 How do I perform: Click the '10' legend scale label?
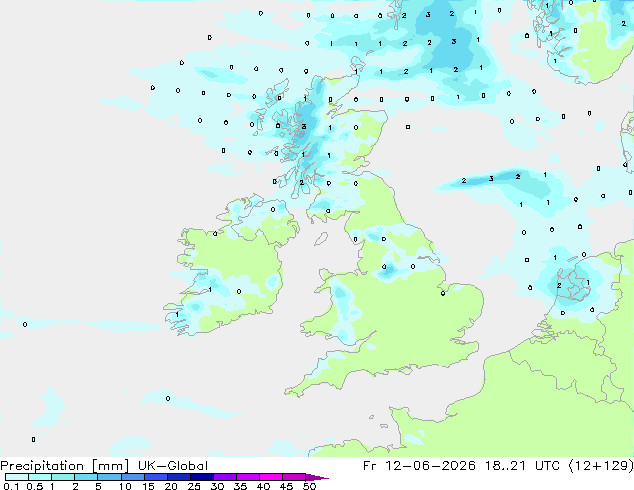pos(125,486)
